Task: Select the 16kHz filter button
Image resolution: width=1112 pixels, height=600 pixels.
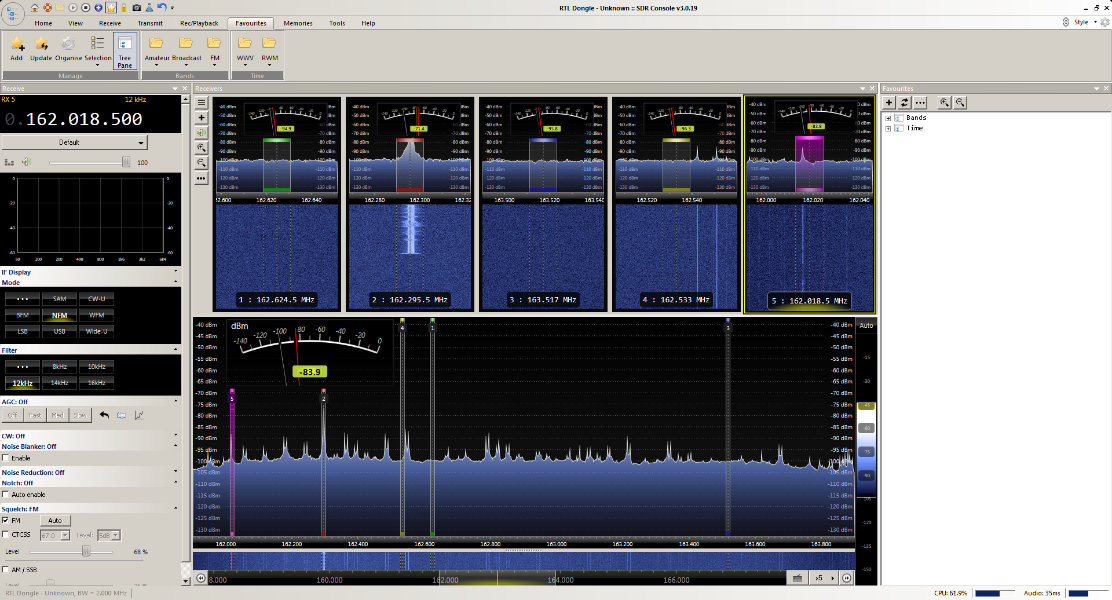Action: (x=96, y=383)
